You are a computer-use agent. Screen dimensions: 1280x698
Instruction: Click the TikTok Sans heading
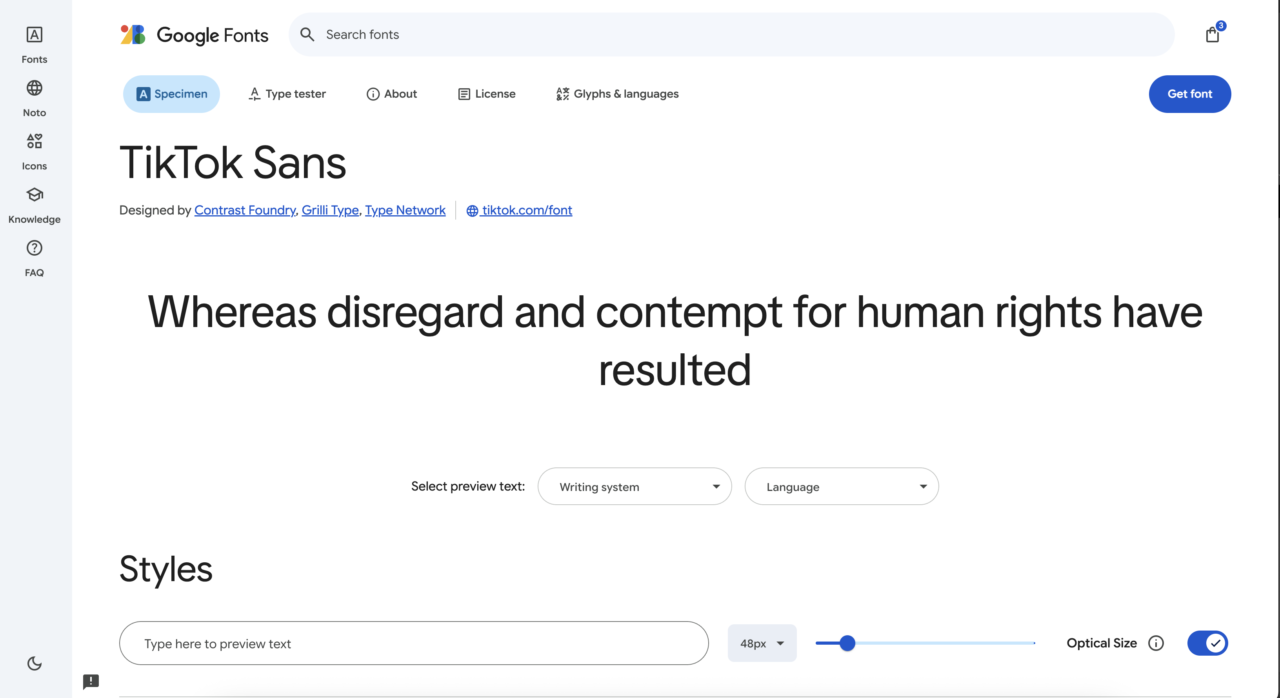click(x=233, y=163)
